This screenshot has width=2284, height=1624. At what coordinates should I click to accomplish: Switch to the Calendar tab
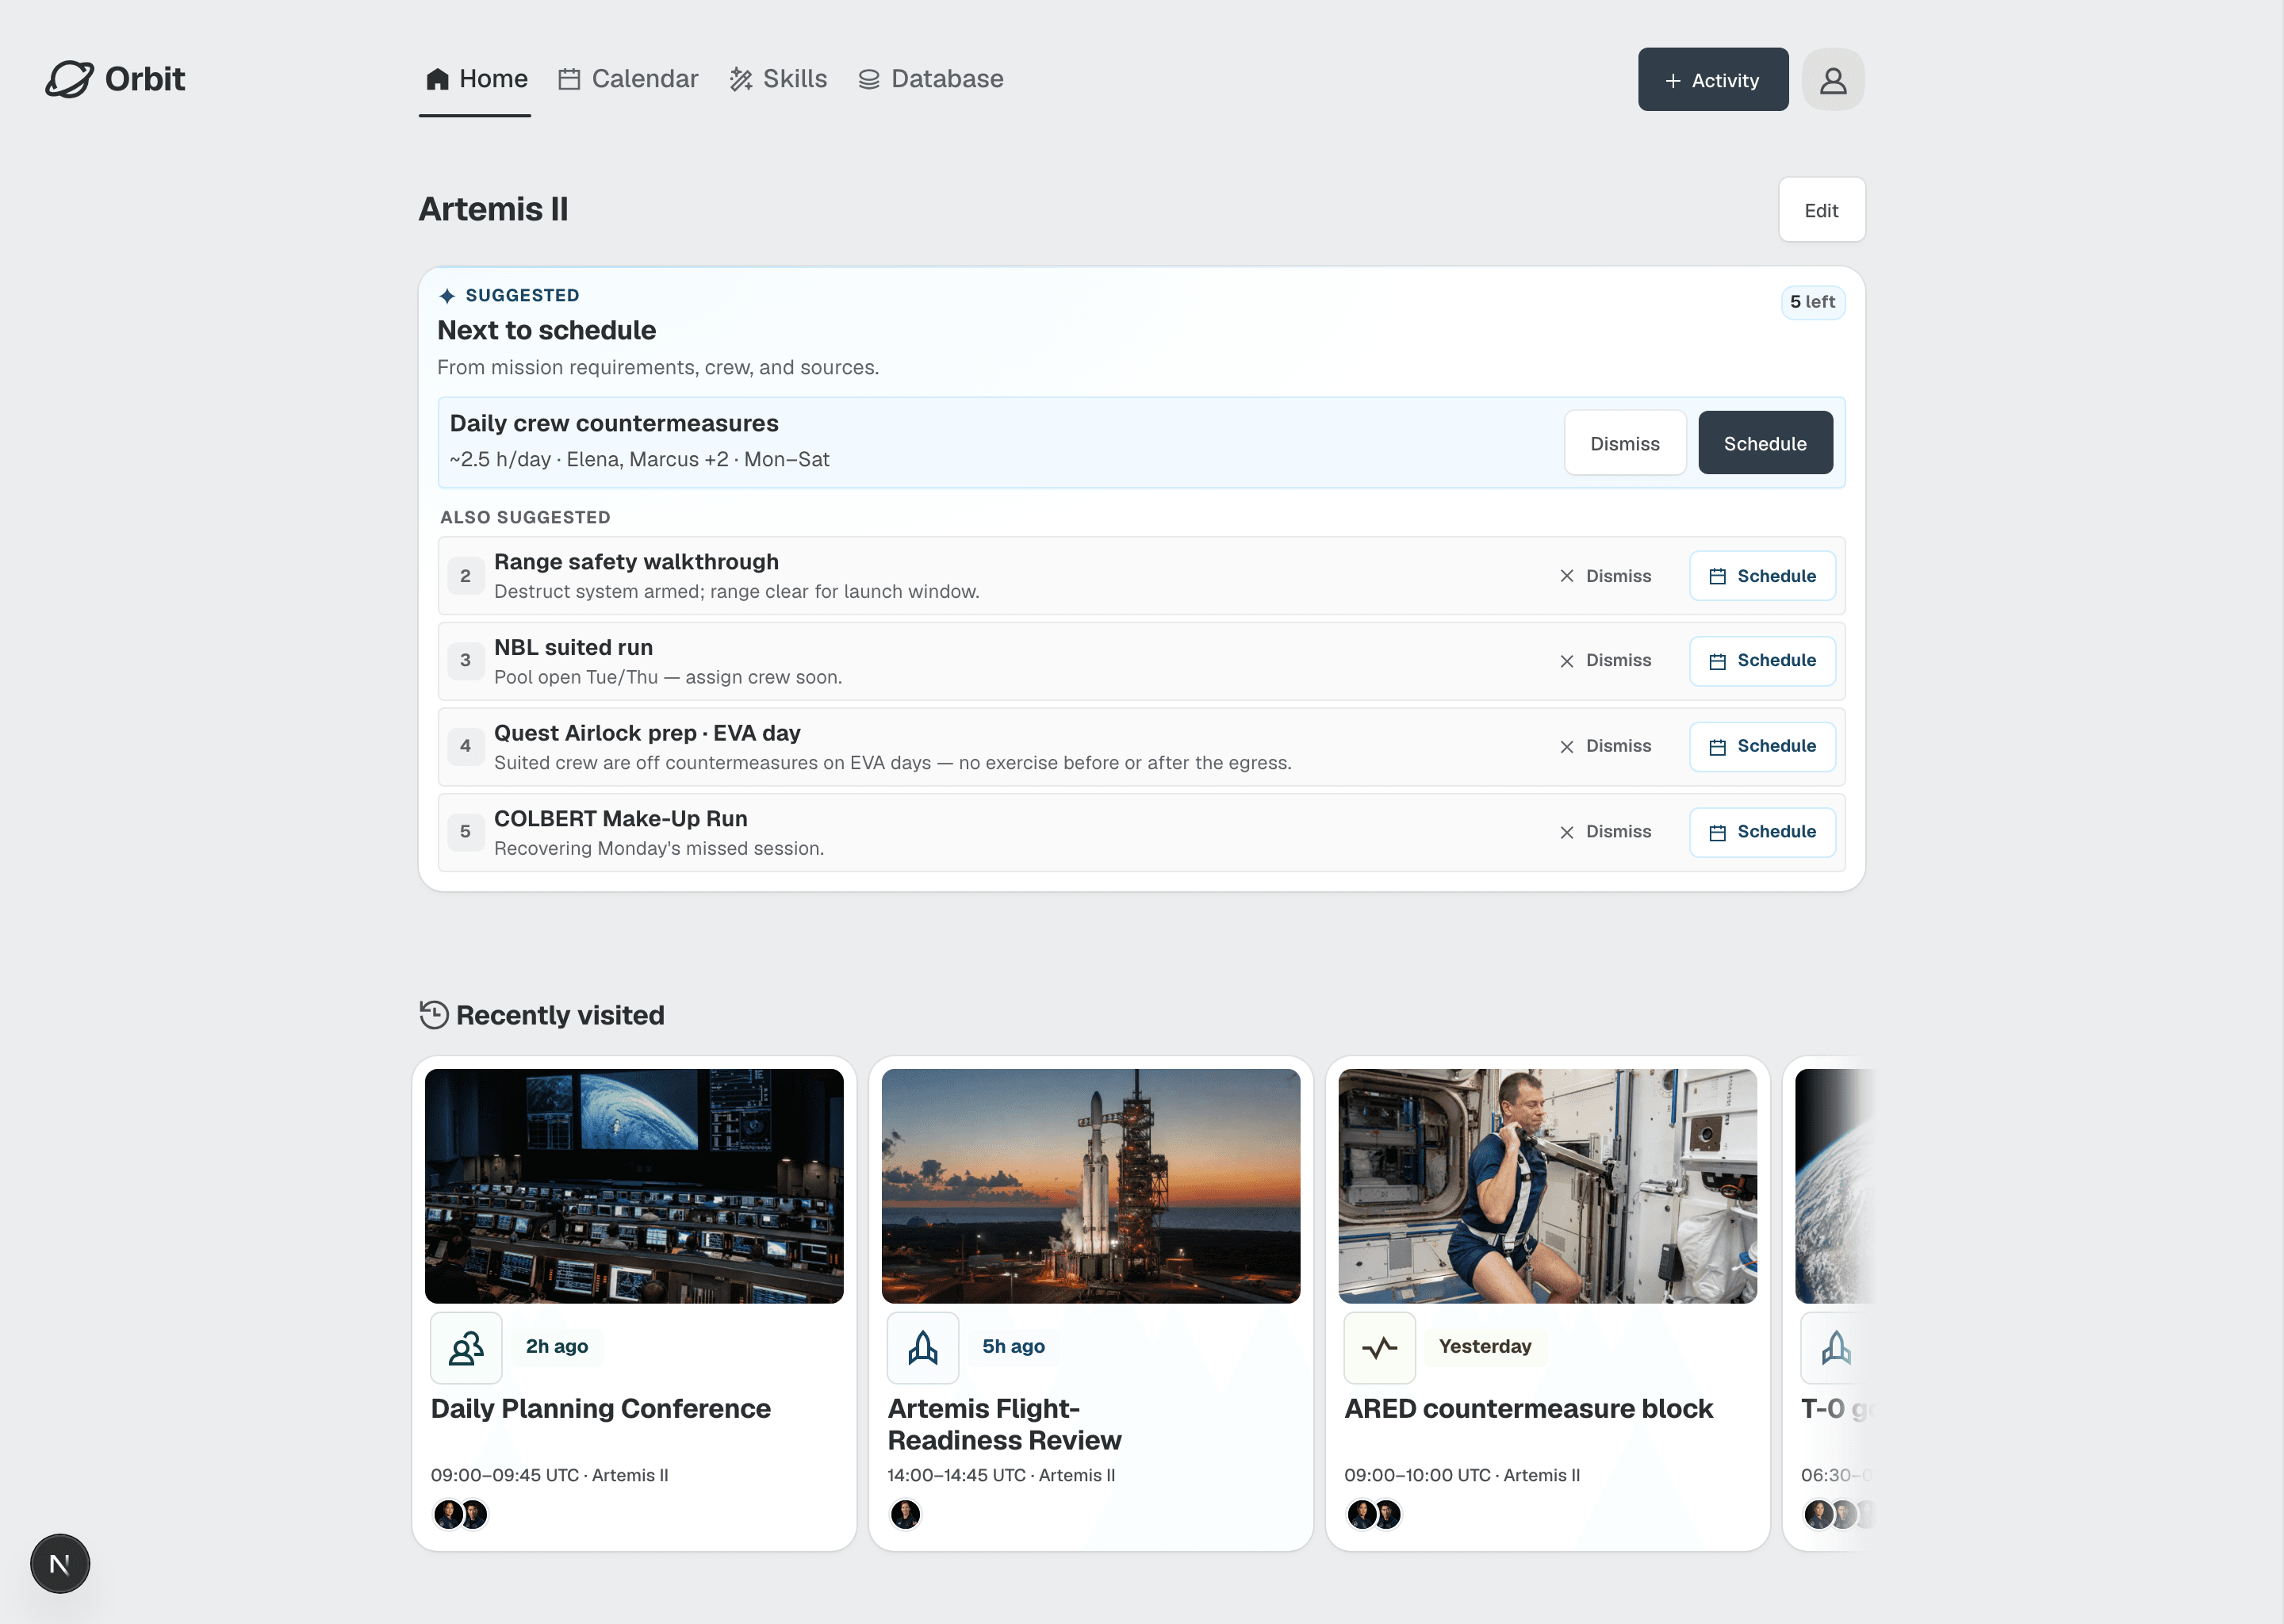coord(628,79)
